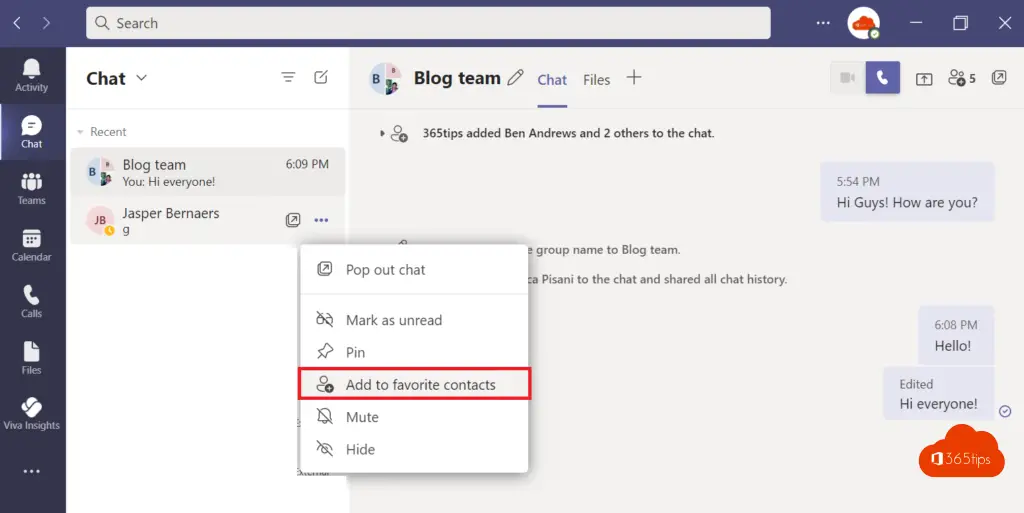
Task: Open more options for Jasper Bernaers
Action: [x=321, y=221]
